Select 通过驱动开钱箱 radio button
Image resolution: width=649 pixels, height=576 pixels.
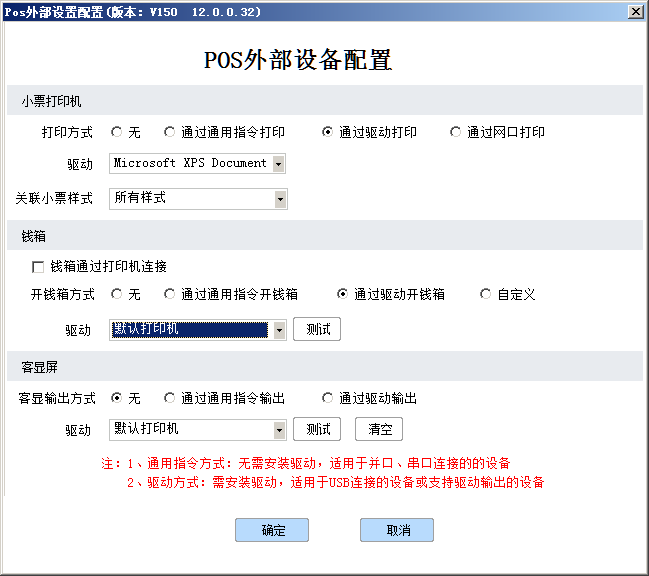tap(343, 294)
